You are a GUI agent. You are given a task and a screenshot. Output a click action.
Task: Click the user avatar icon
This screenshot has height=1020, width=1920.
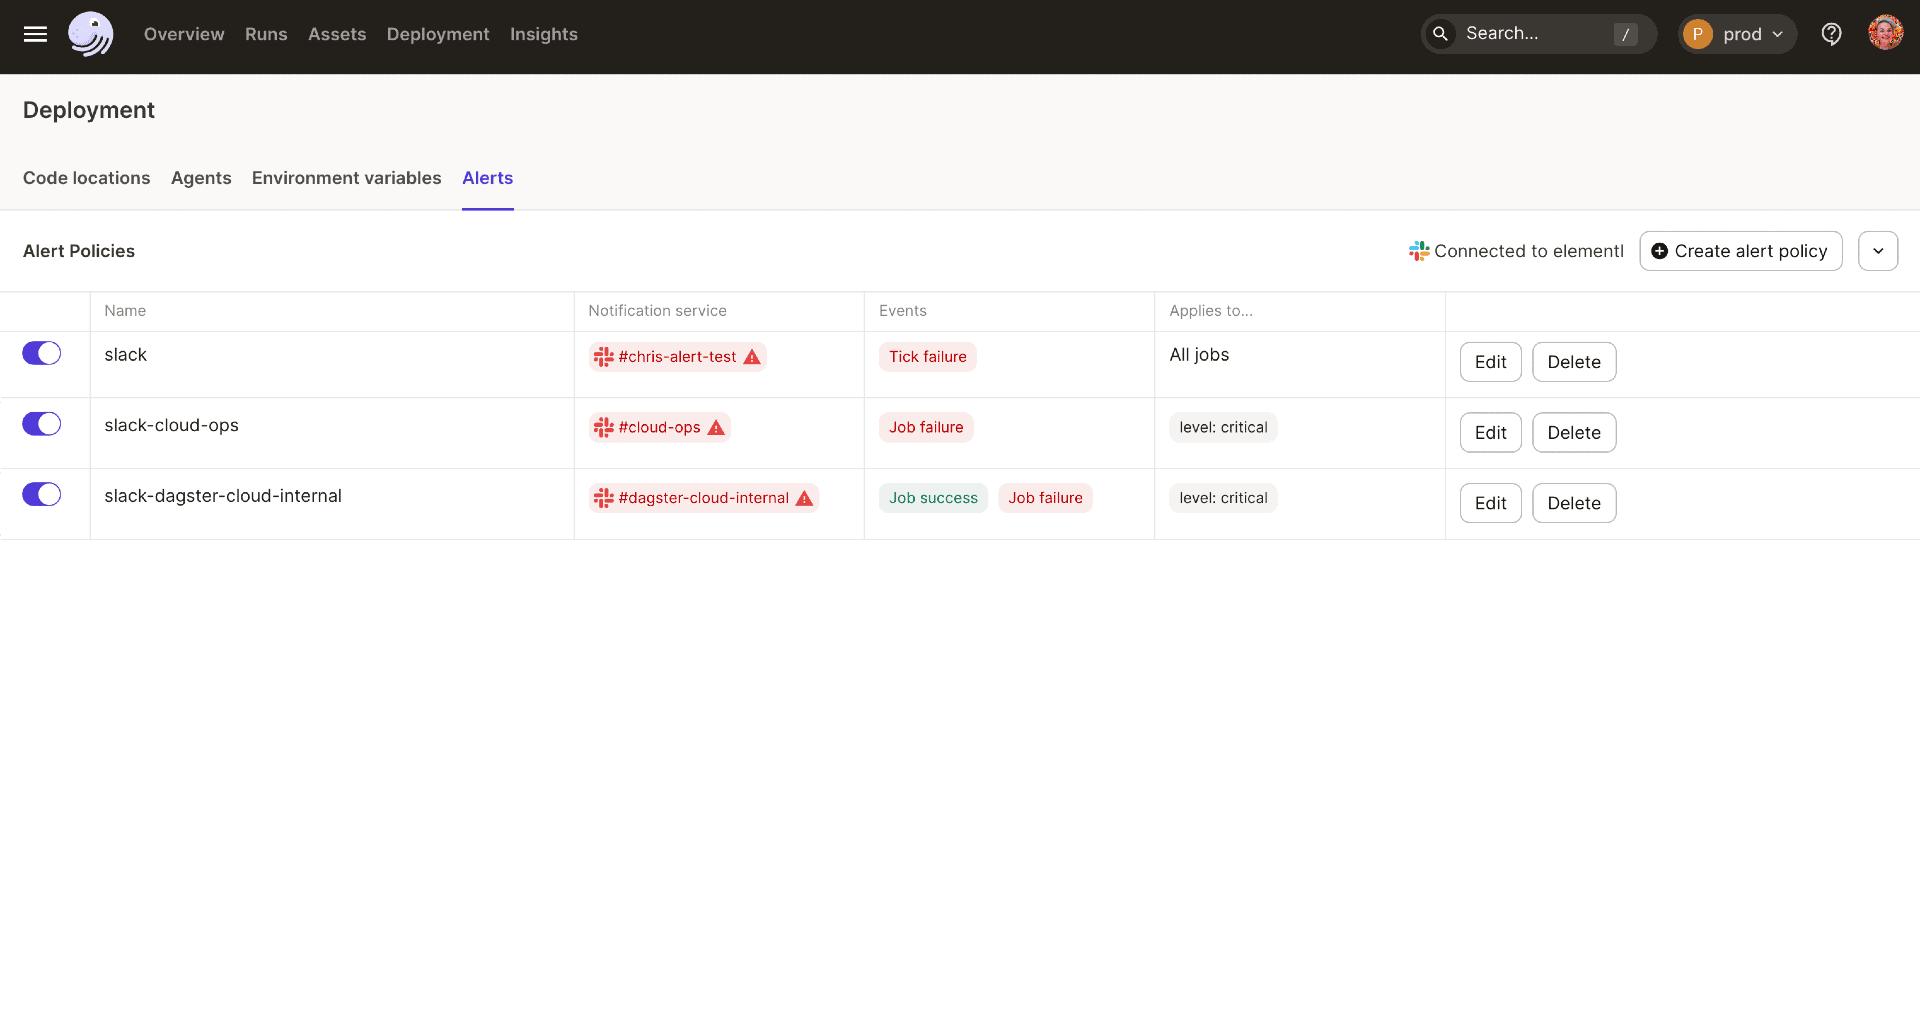coord(1887,33)
